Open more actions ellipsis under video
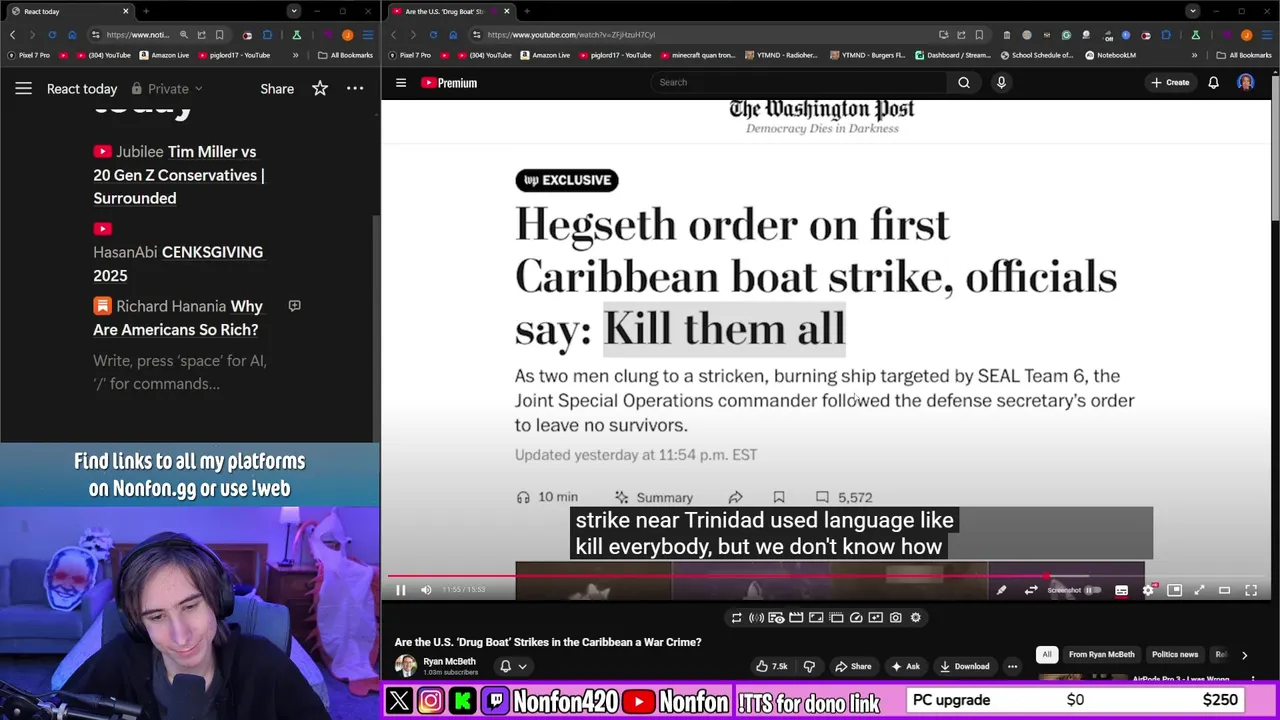 [x=1012, y=666]
